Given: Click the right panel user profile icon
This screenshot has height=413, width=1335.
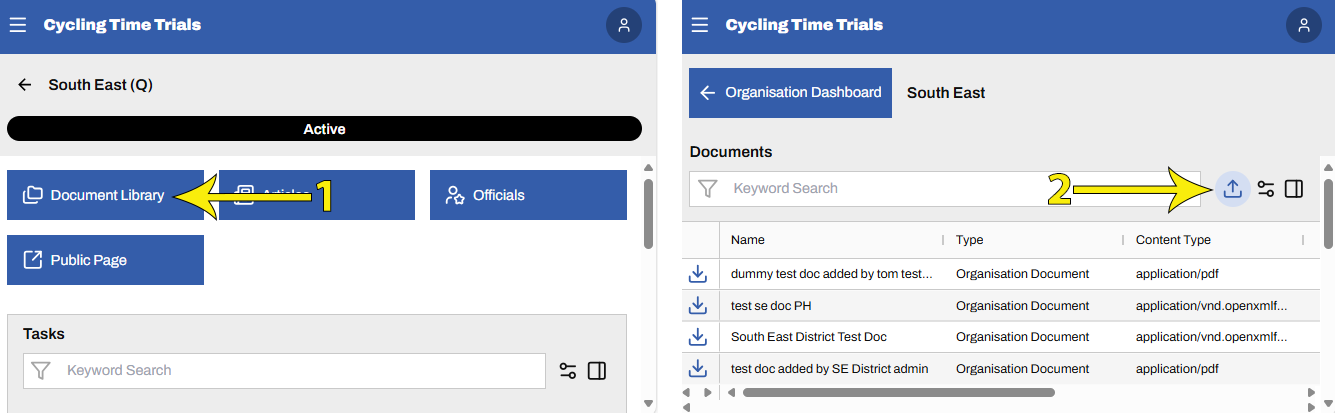Looking at the screenshot, I should pos(1303,25).
